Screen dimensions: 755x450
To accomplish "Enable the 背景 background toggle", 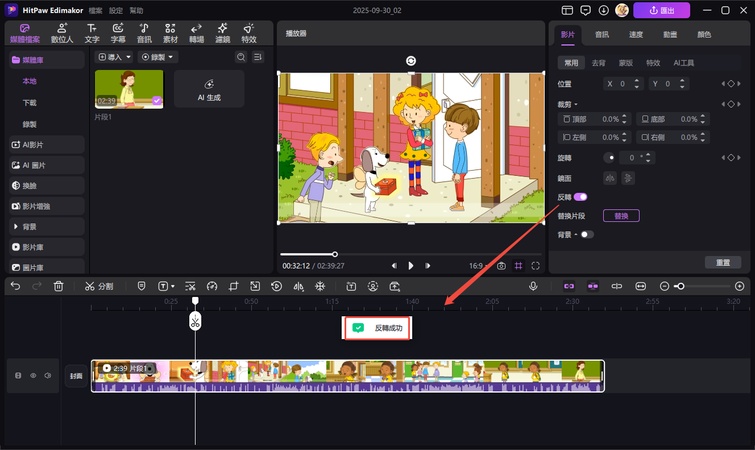I will coord(585,234).
